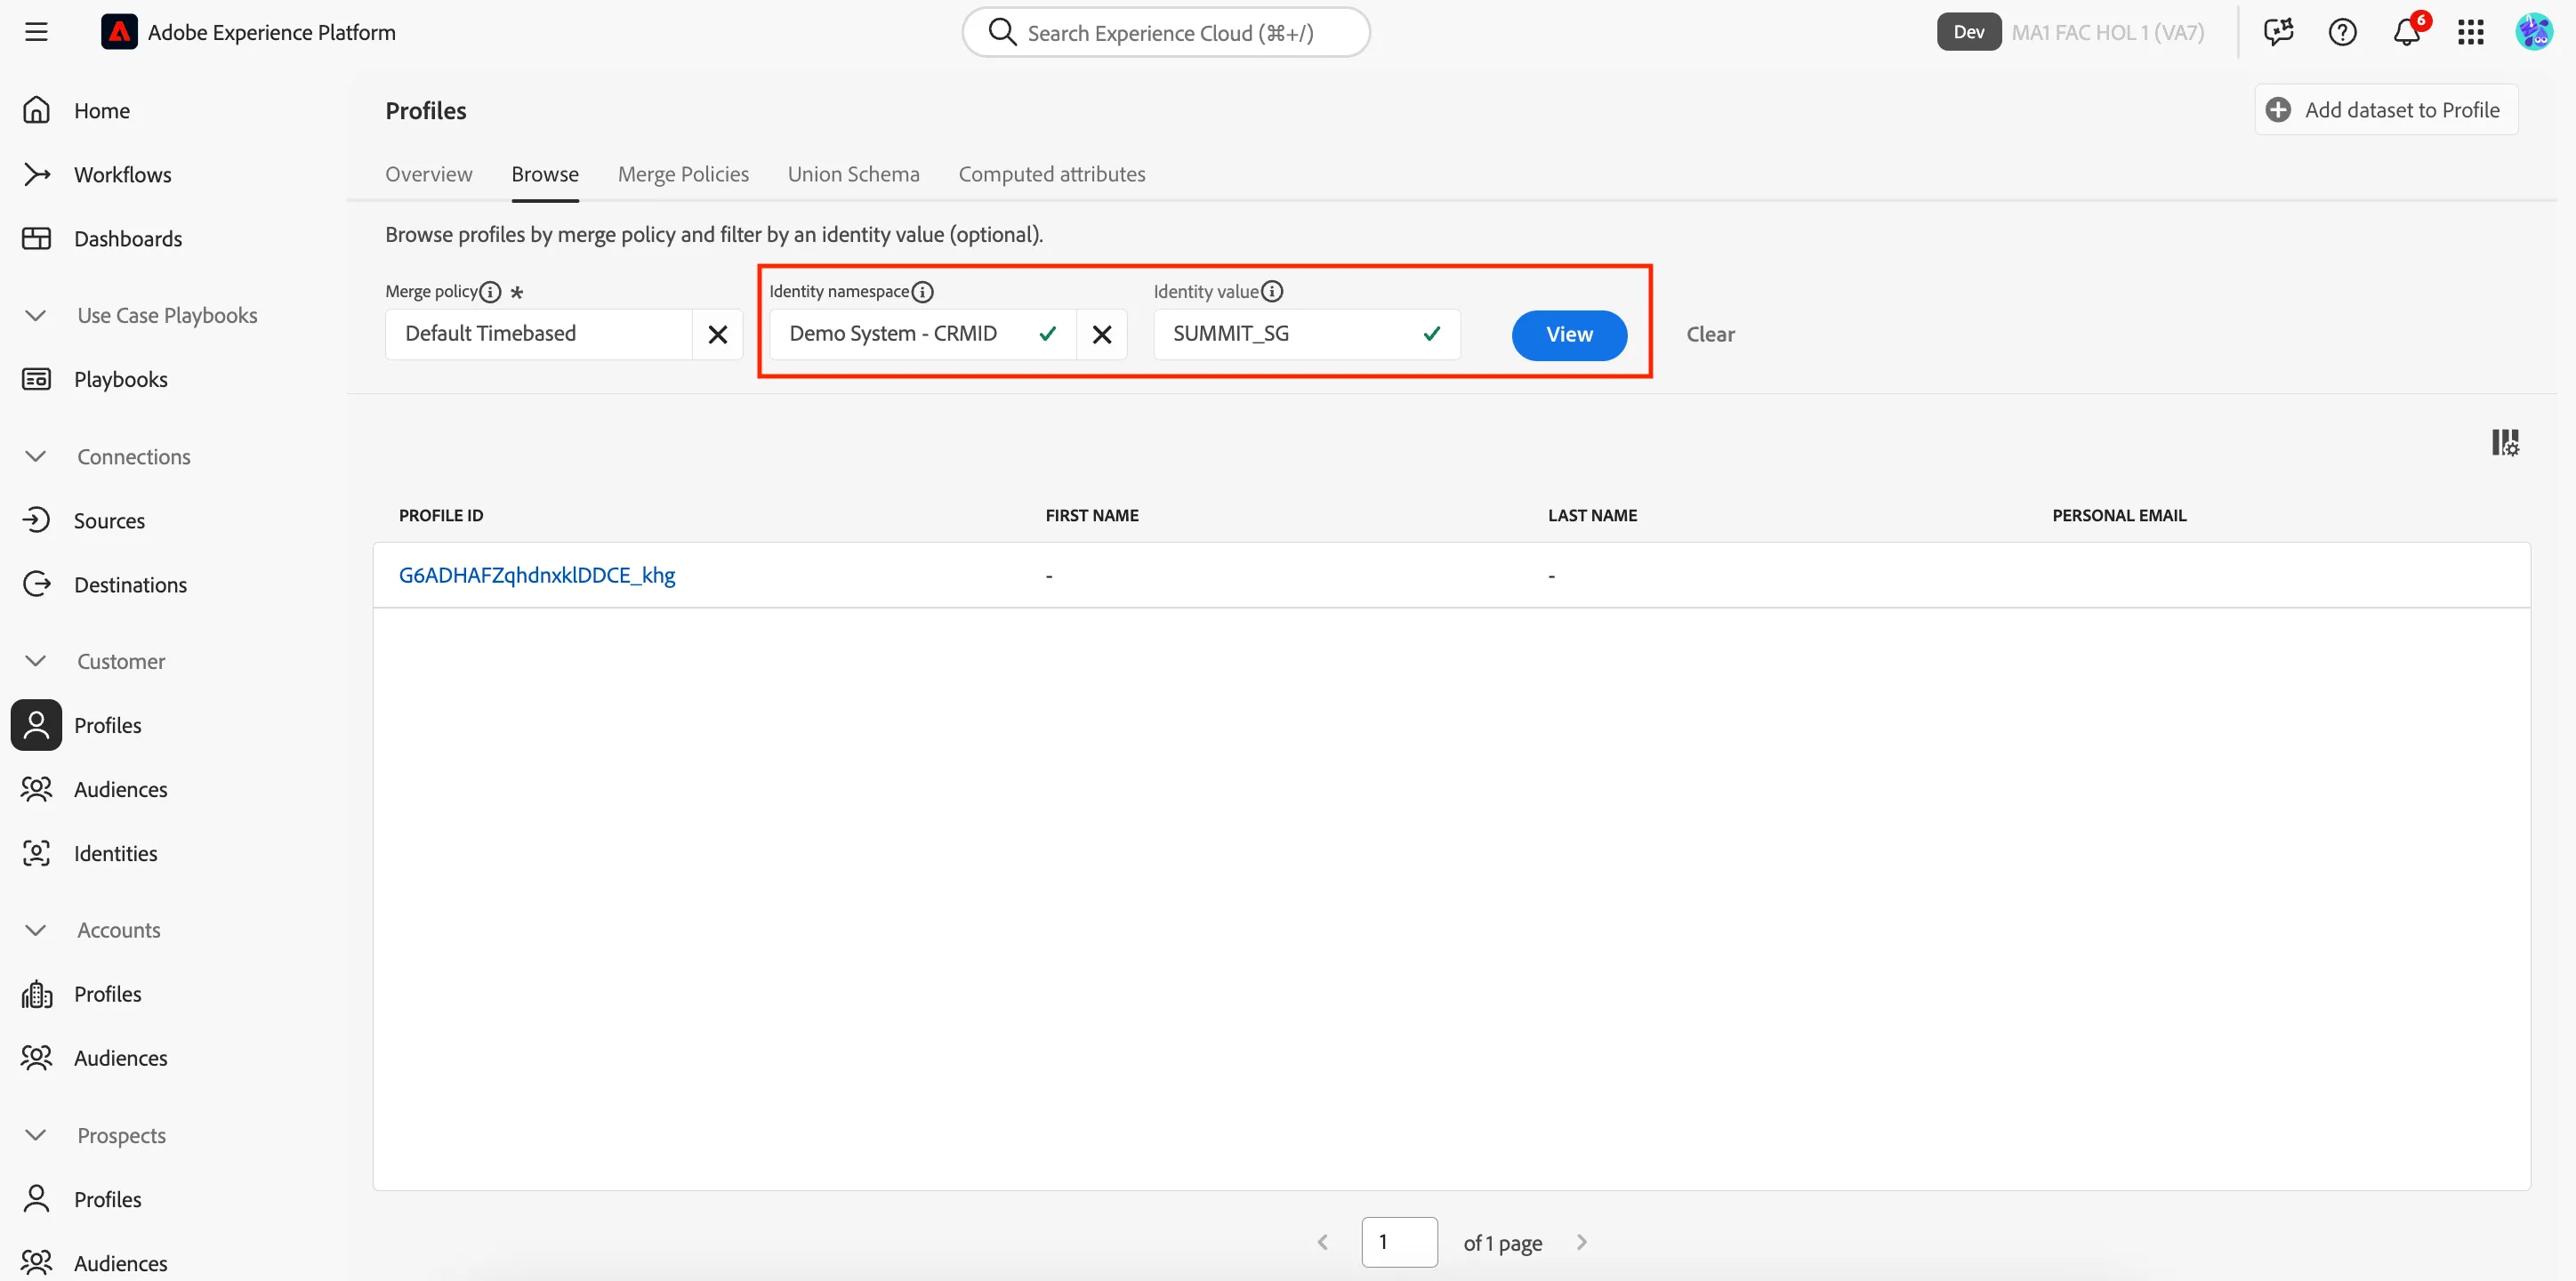
Task: Switch to the Union Schema tab
Action: pos(853,174)
